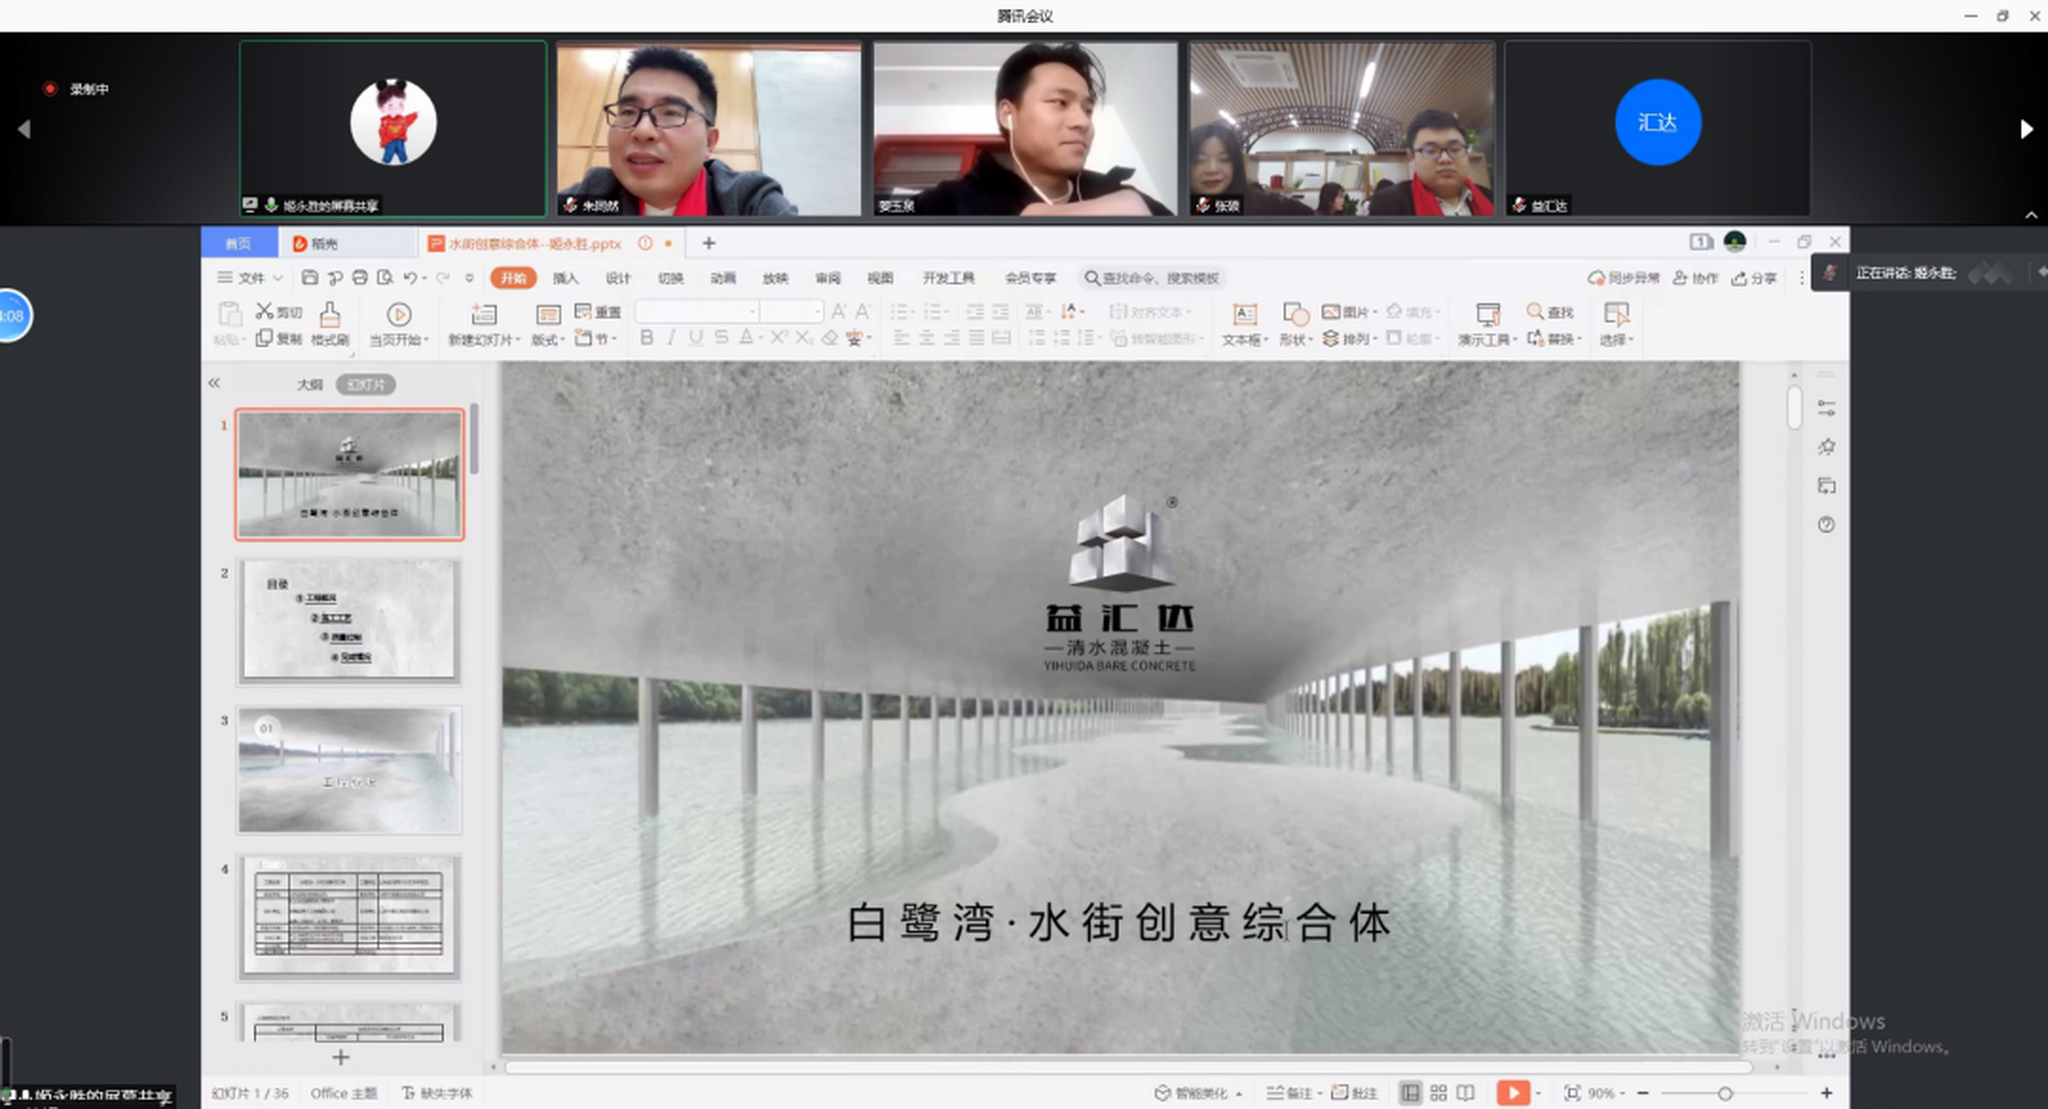This screenshot has width=2048, height=1109.
Task: Toggle center text alignment
Action: (x=926, y=338)
